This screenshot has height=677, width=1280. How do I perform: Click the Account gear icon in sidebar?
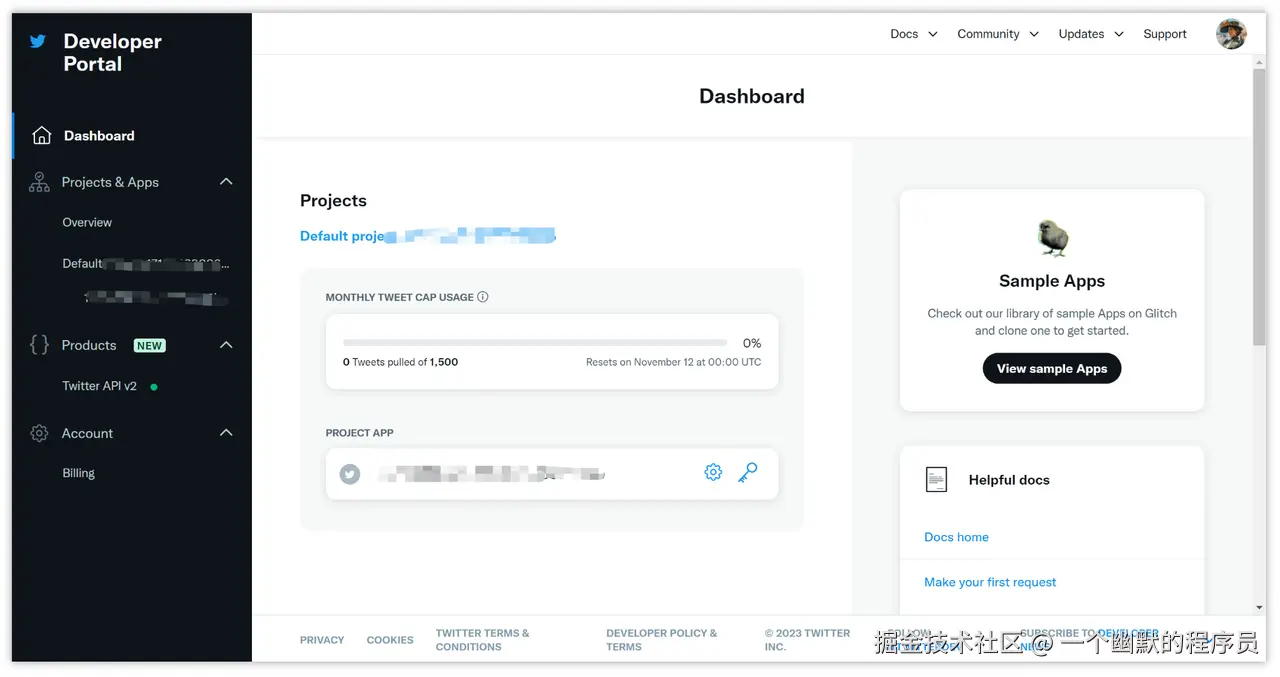click(x=39, y=433)
